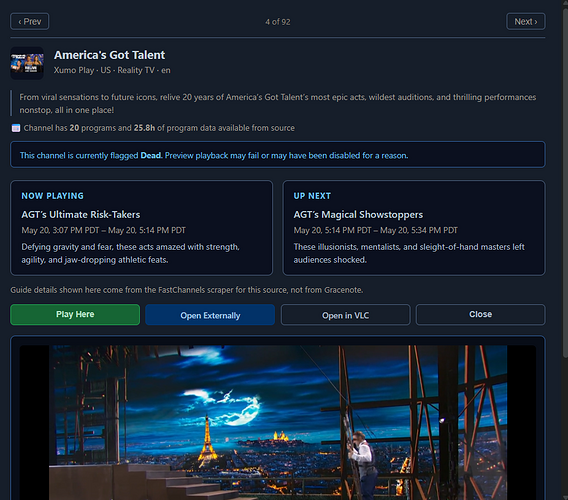The width and height of the screenshot is (568, 500).
Task: Click 'May 20, 3:07 PM PDT' time range
Action: tap(103, 230)
